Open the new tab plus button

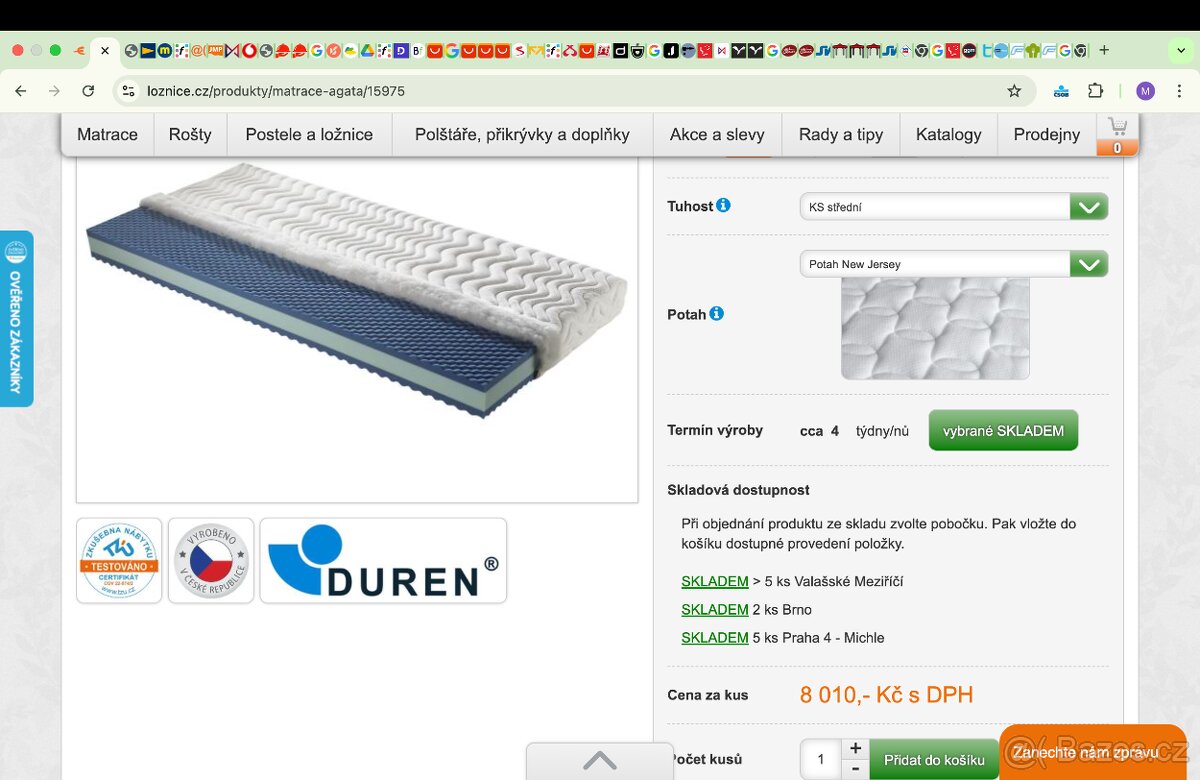tap(1104, 50)
